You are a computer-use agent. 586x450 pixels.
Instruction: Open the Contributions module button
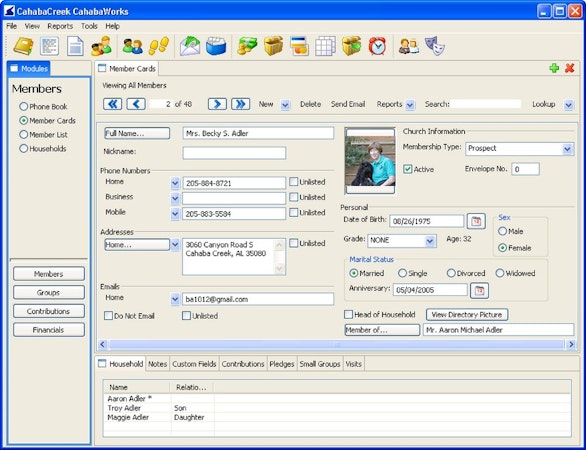pyautogui.click(x=49, y=311)
